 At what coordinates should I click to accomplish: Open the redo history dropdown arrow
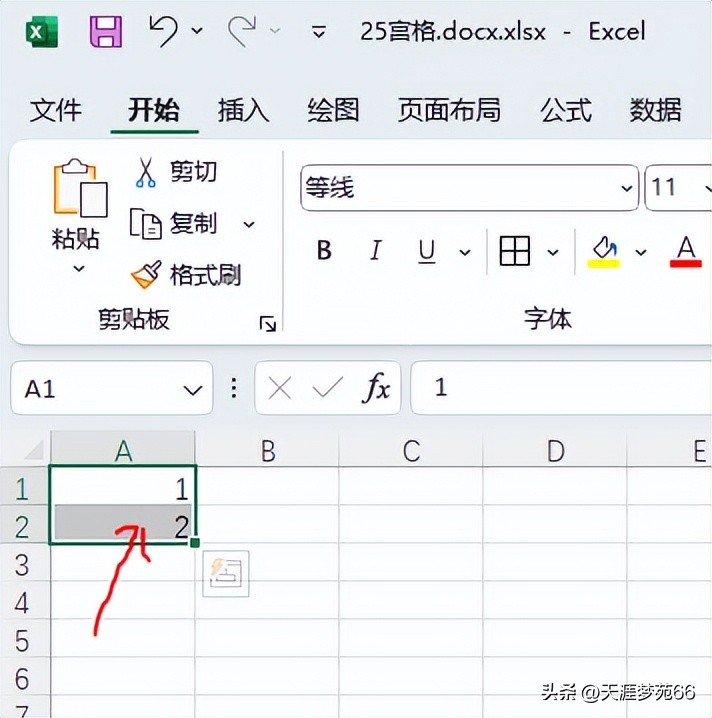(x=275, y=31)
